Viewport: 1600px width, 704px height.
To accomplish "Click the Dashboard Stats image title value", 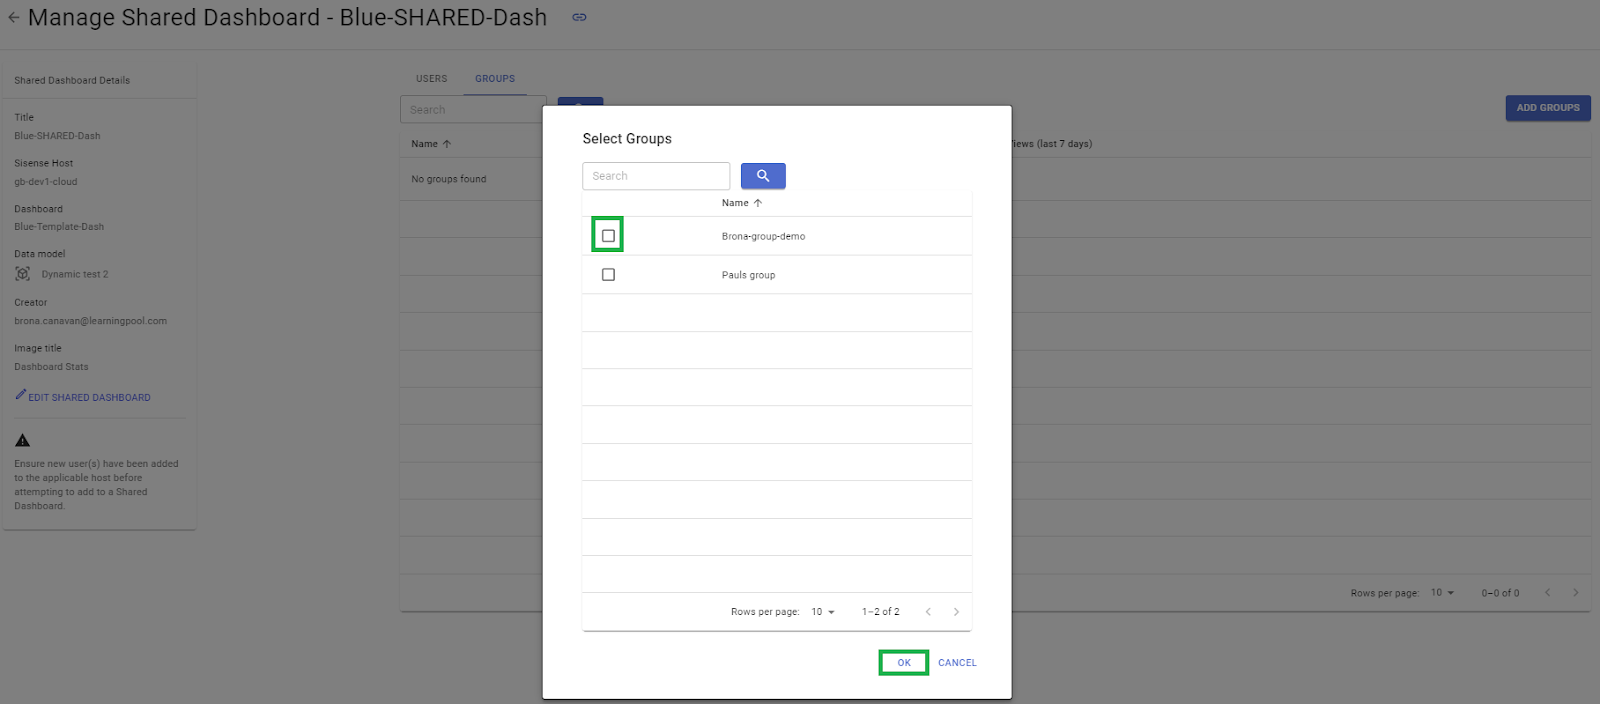I will 51,367.
